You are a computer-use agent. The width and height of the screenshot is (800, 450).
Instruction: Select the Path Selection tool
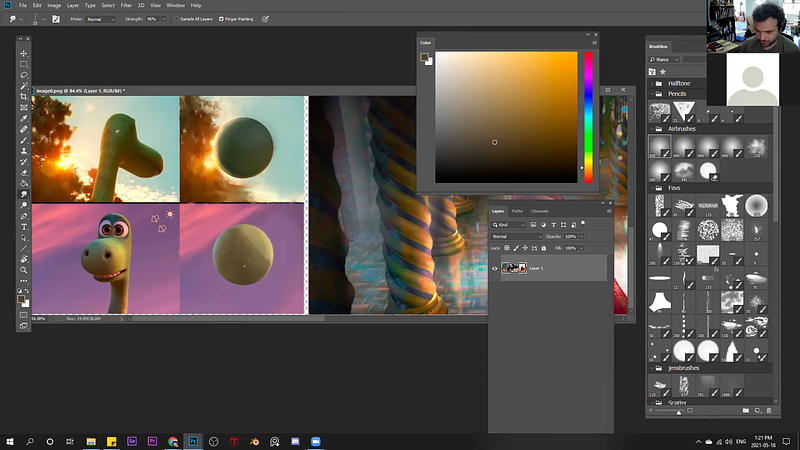click(x=23, y=238)
